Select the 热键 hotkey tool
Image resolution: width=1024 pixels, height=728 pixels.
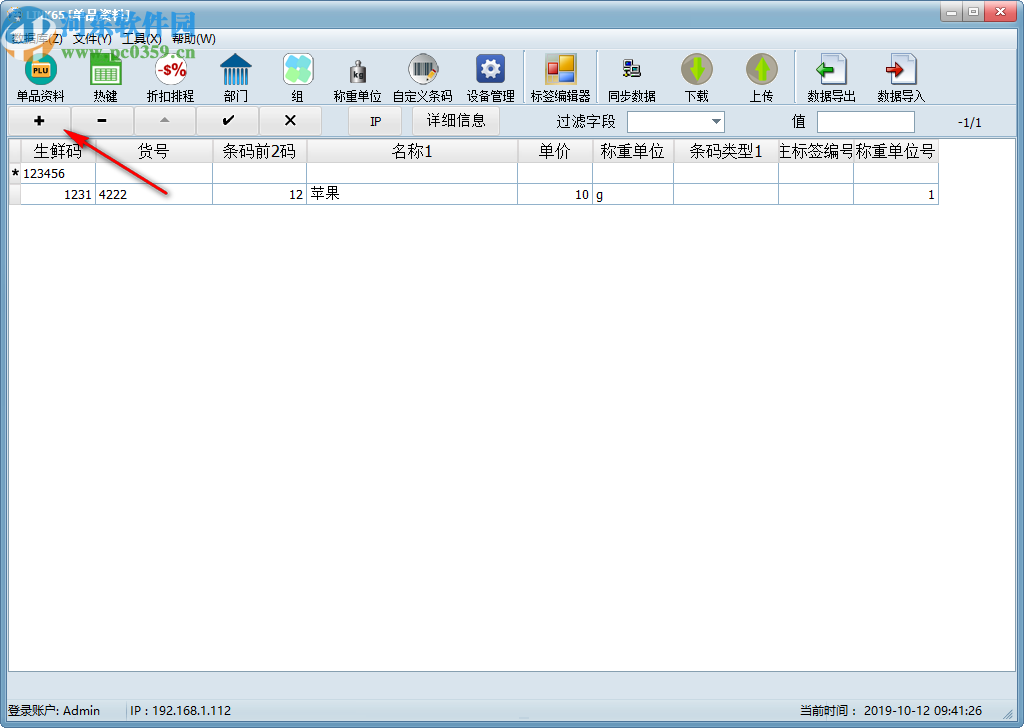(105, 77)
